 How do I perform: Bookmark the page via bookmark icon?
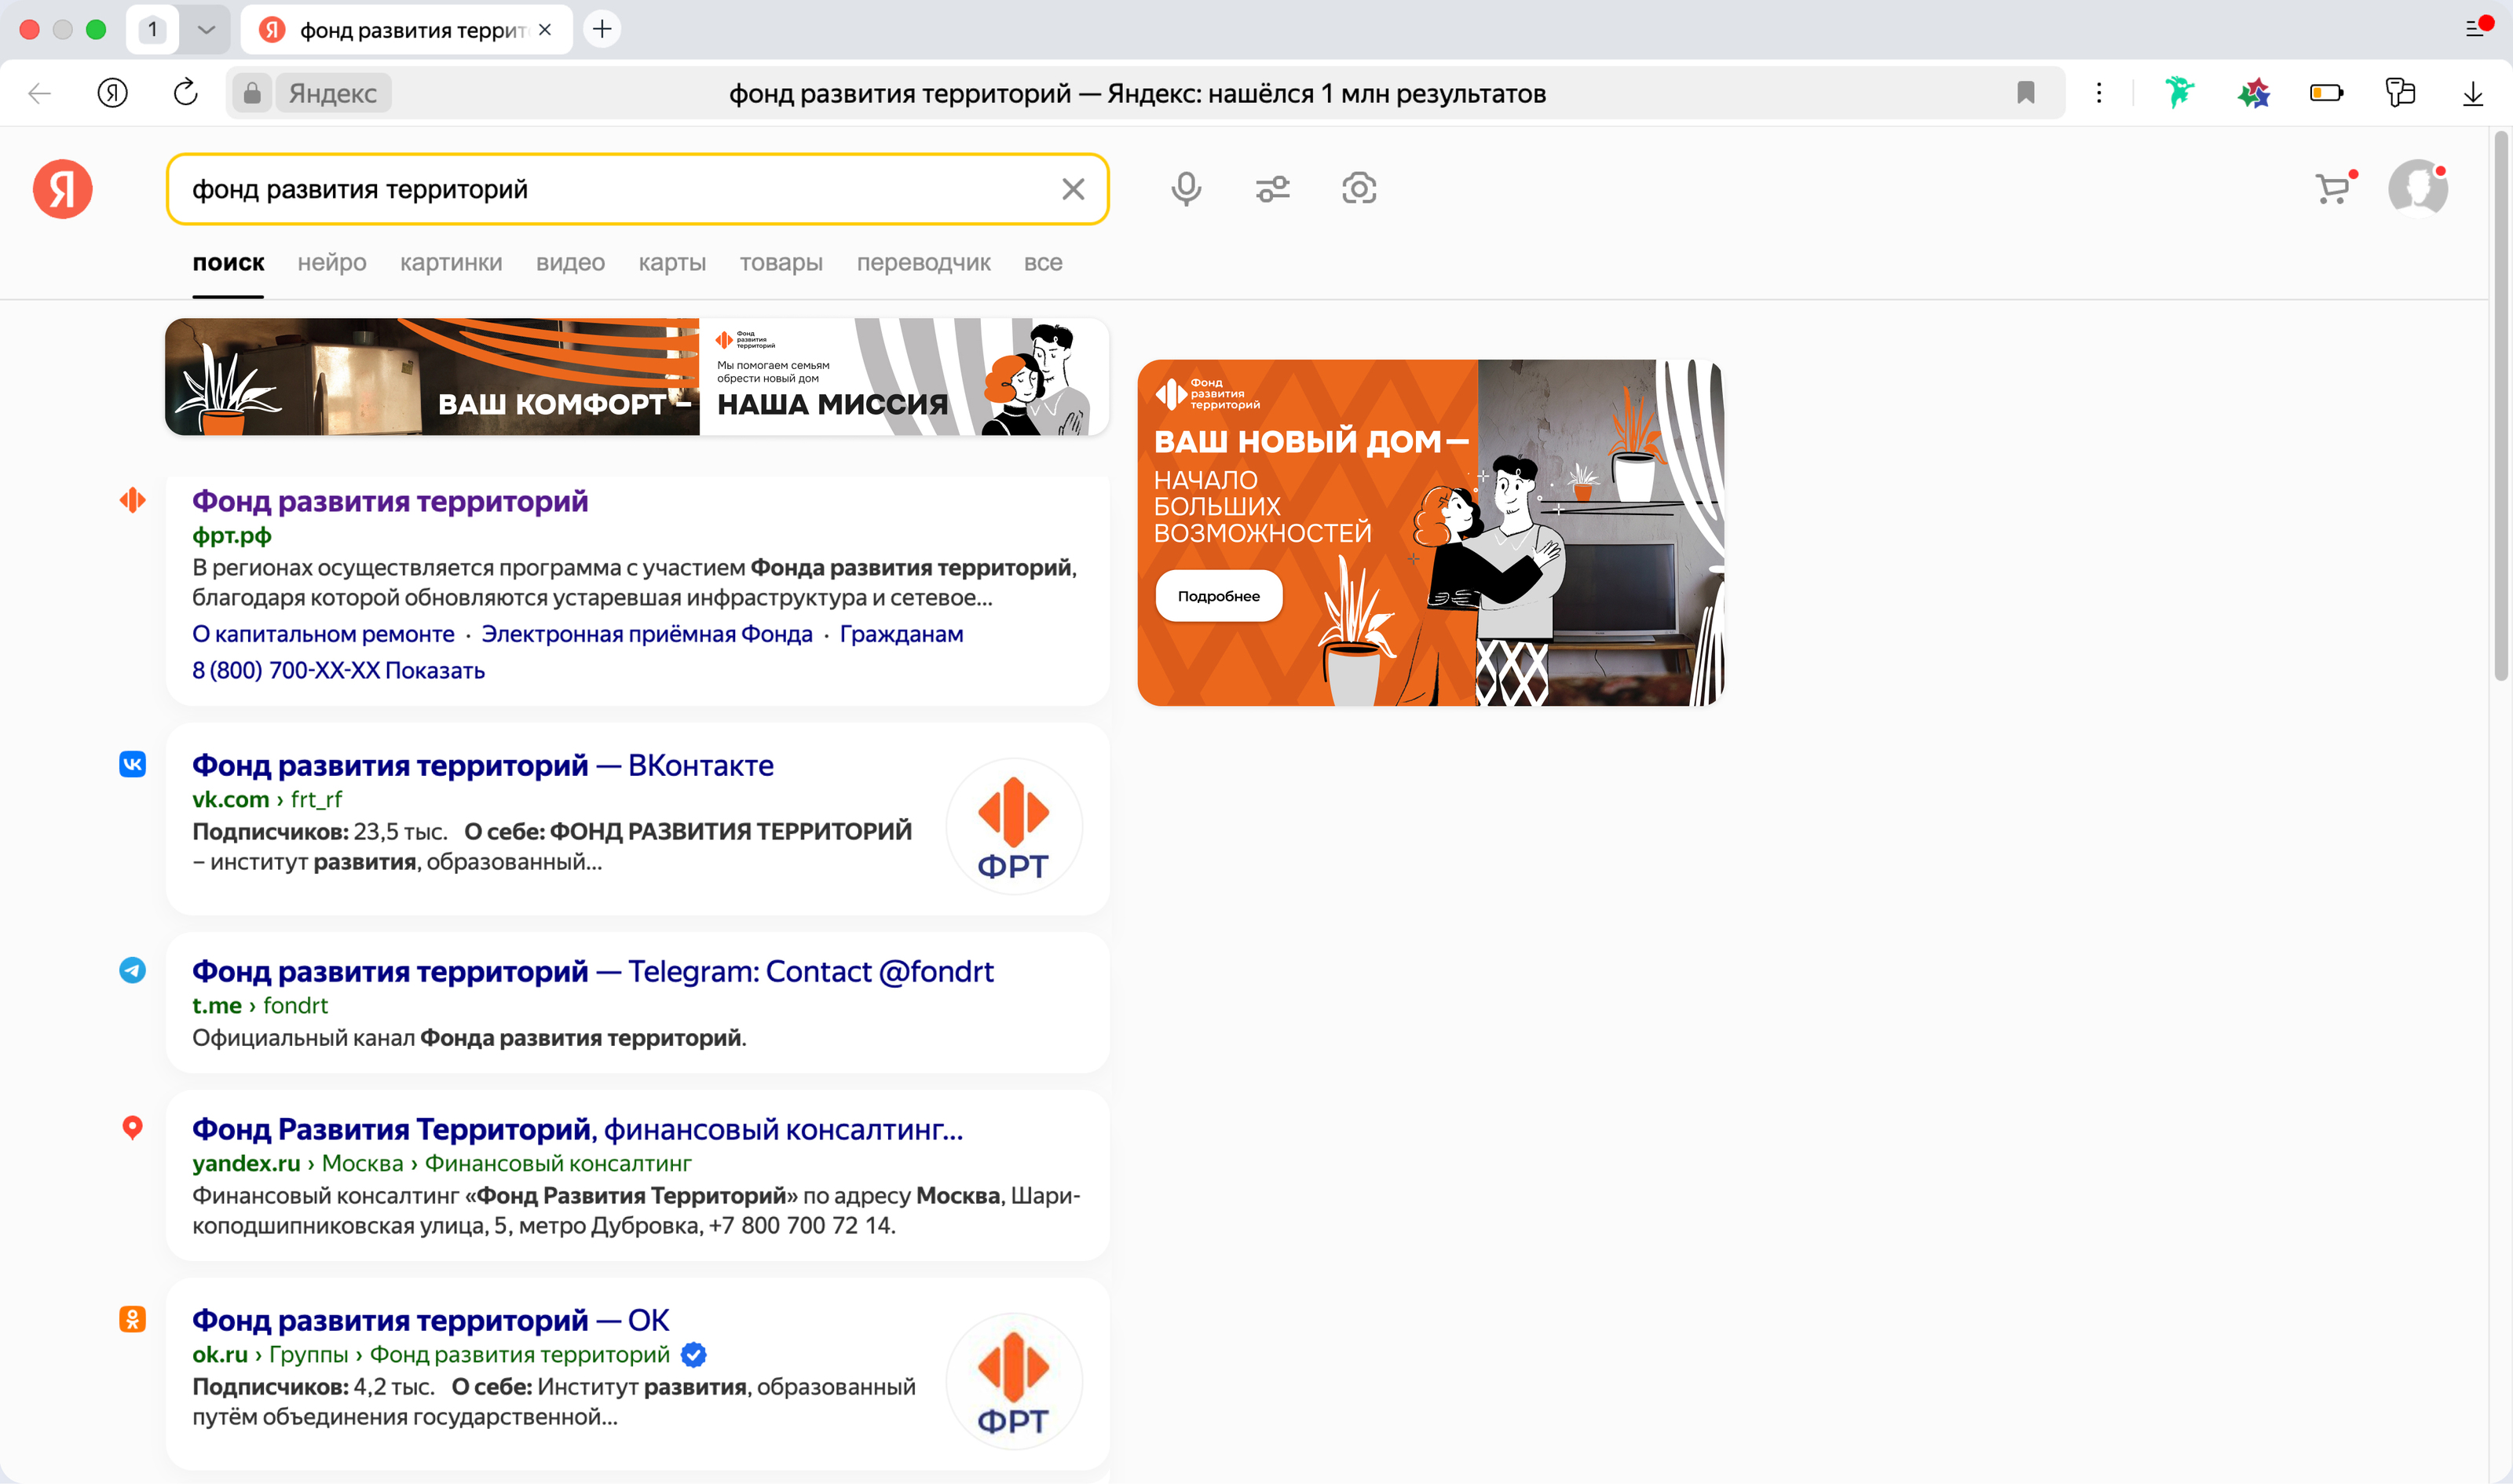point(2025,93)
